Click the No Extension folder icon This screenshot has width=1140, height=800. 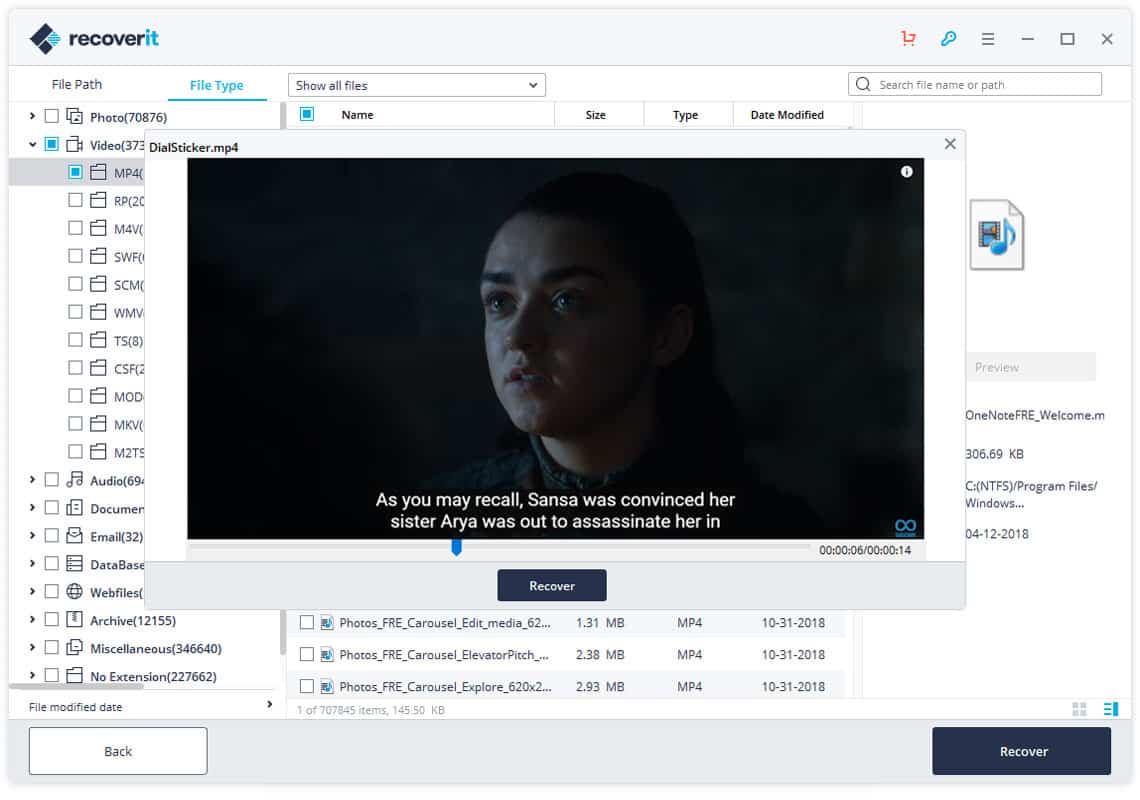click(74, 676)
